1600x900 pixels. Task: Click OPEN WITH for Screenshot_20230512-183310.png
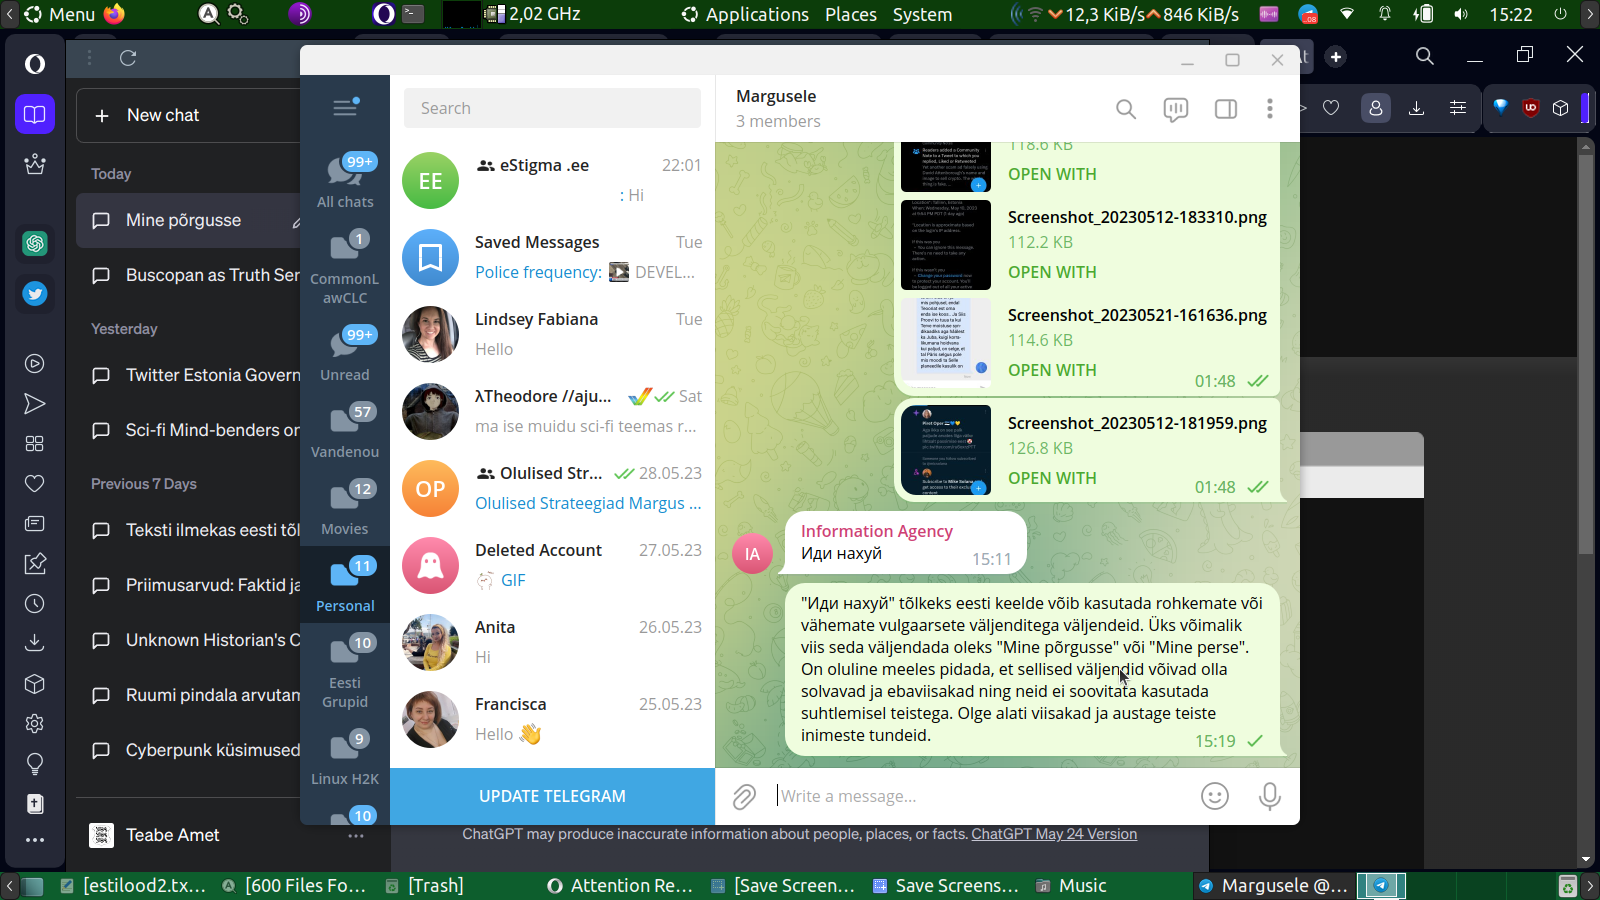pyautogui.click(x=1052, y=272)
